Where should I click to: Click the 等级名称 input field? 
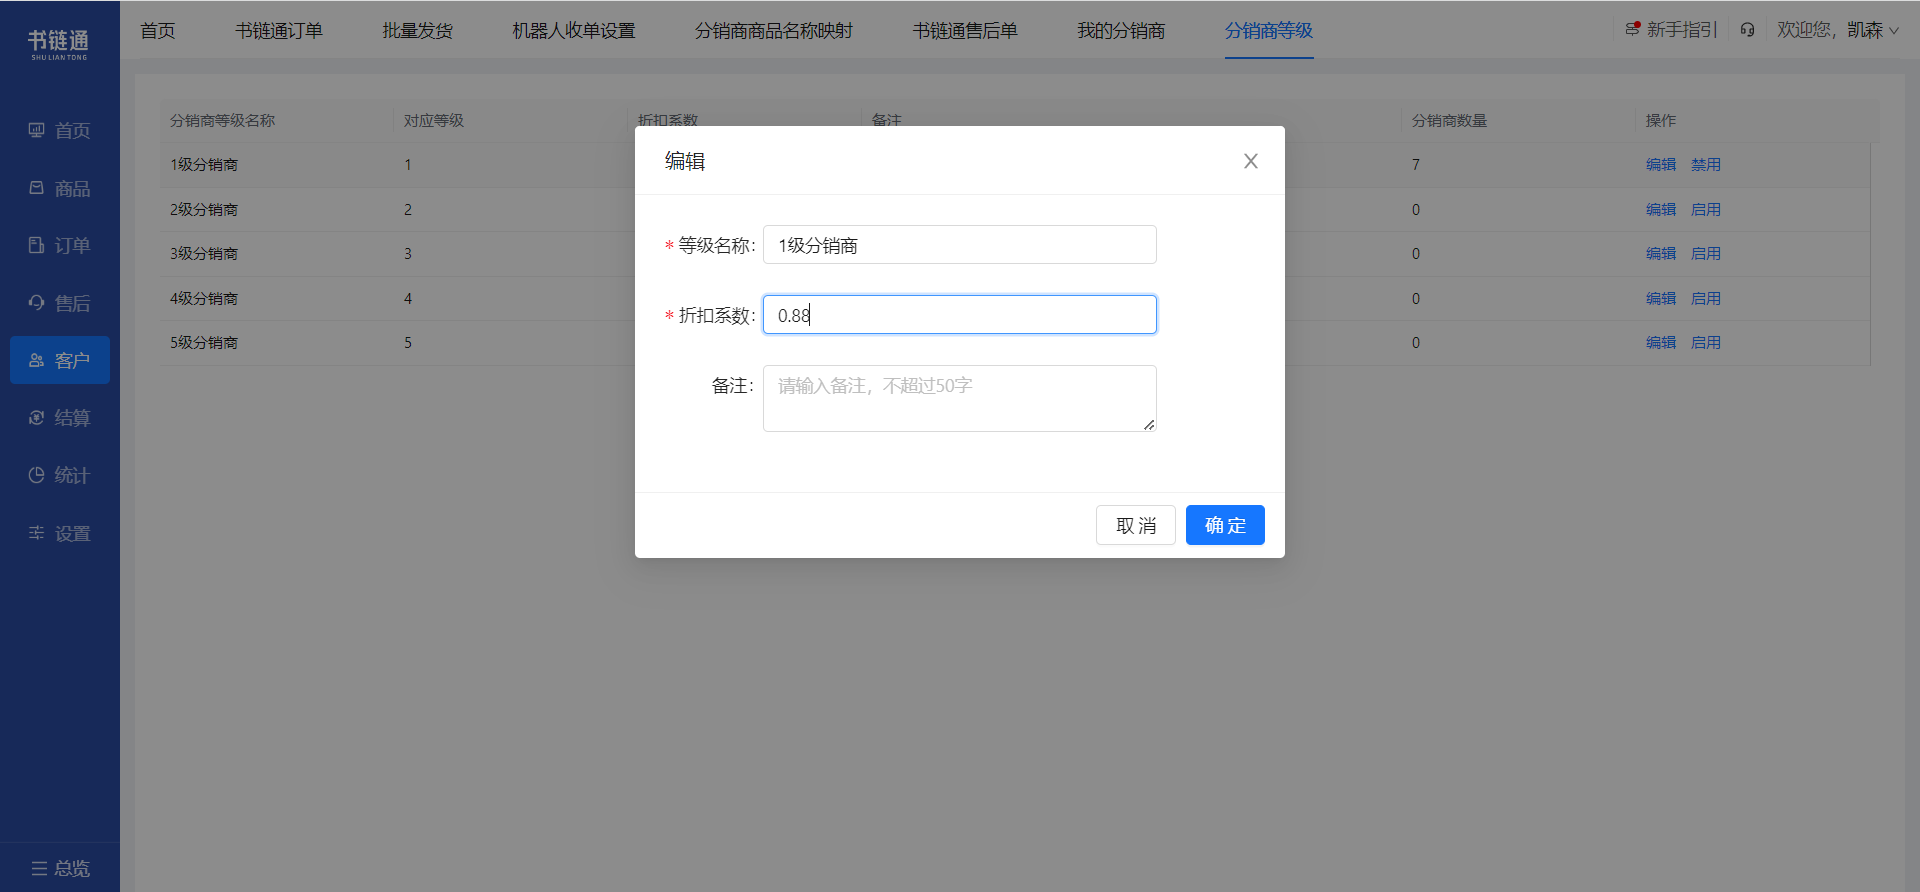pos(960,245)
